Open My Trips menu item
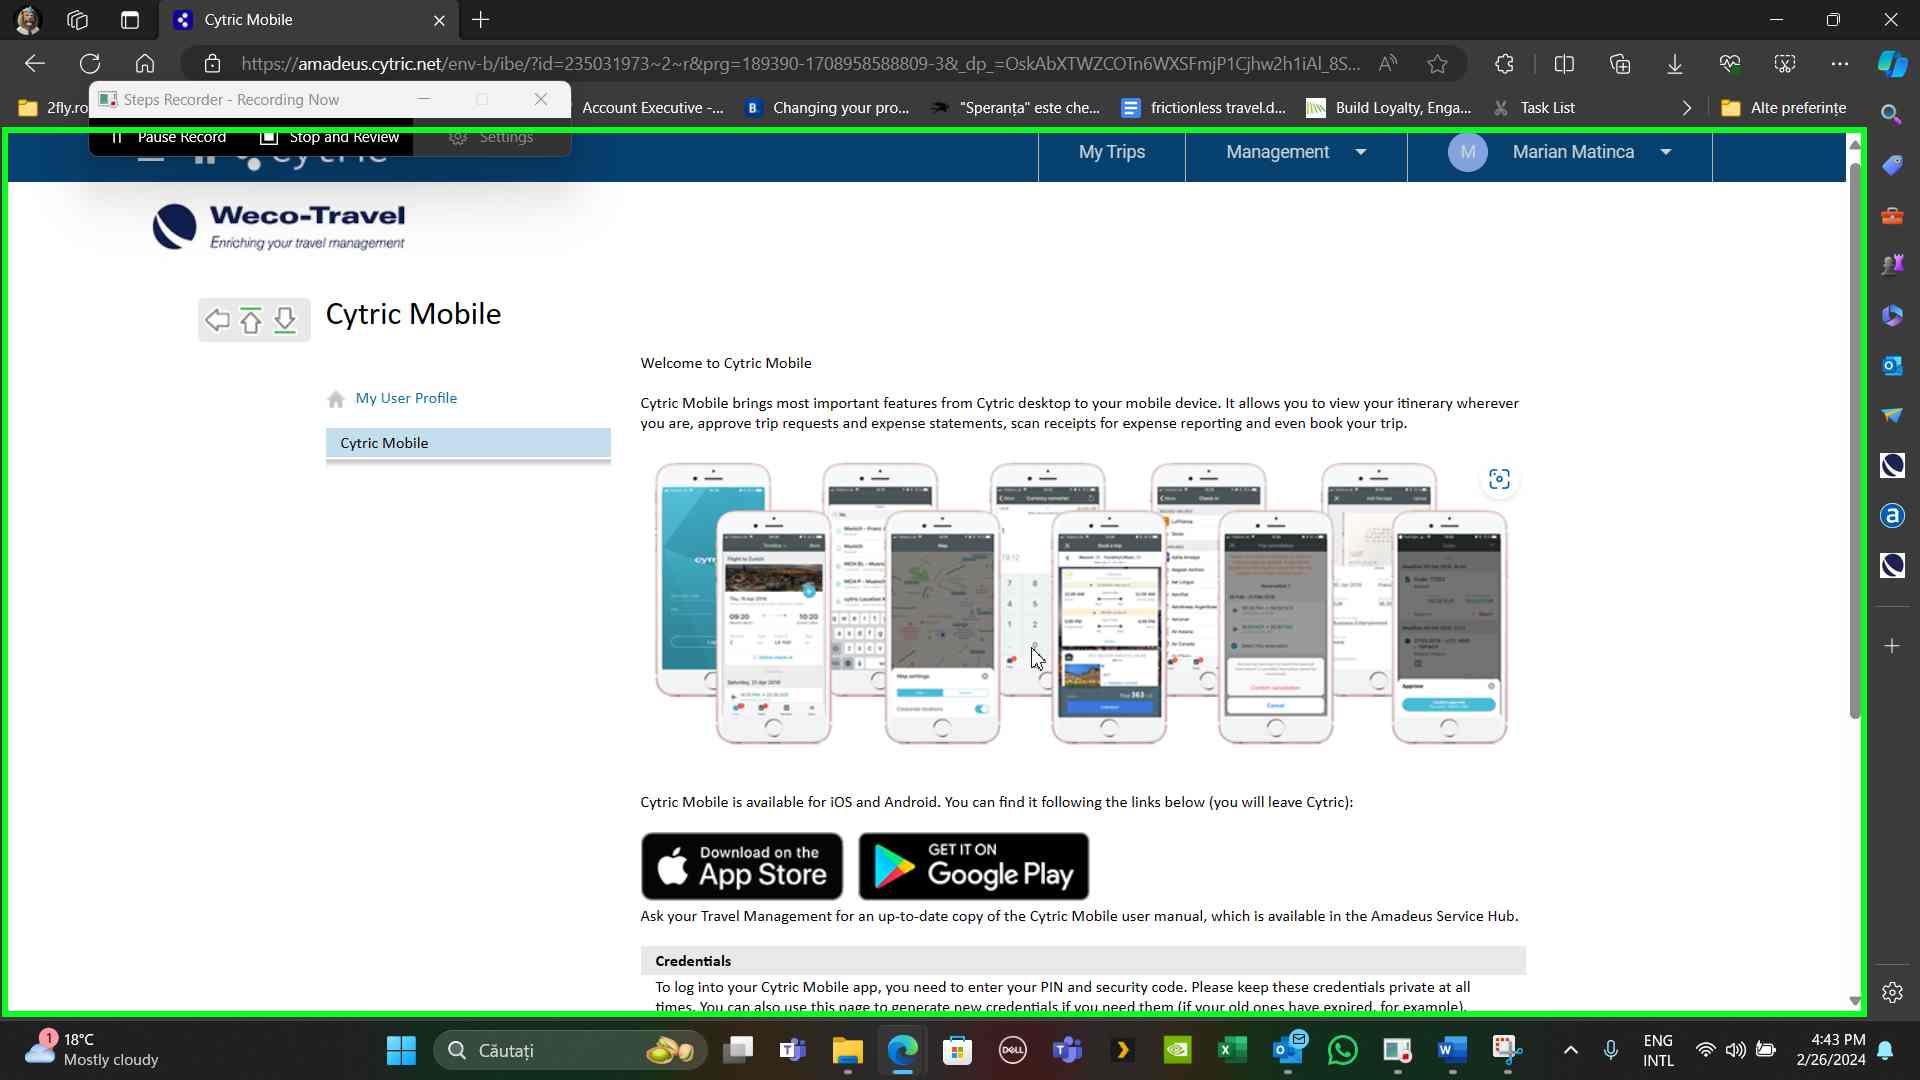Viewport: 1920px width, 1080px height. pyautogui.click(x=1111, y=152)
